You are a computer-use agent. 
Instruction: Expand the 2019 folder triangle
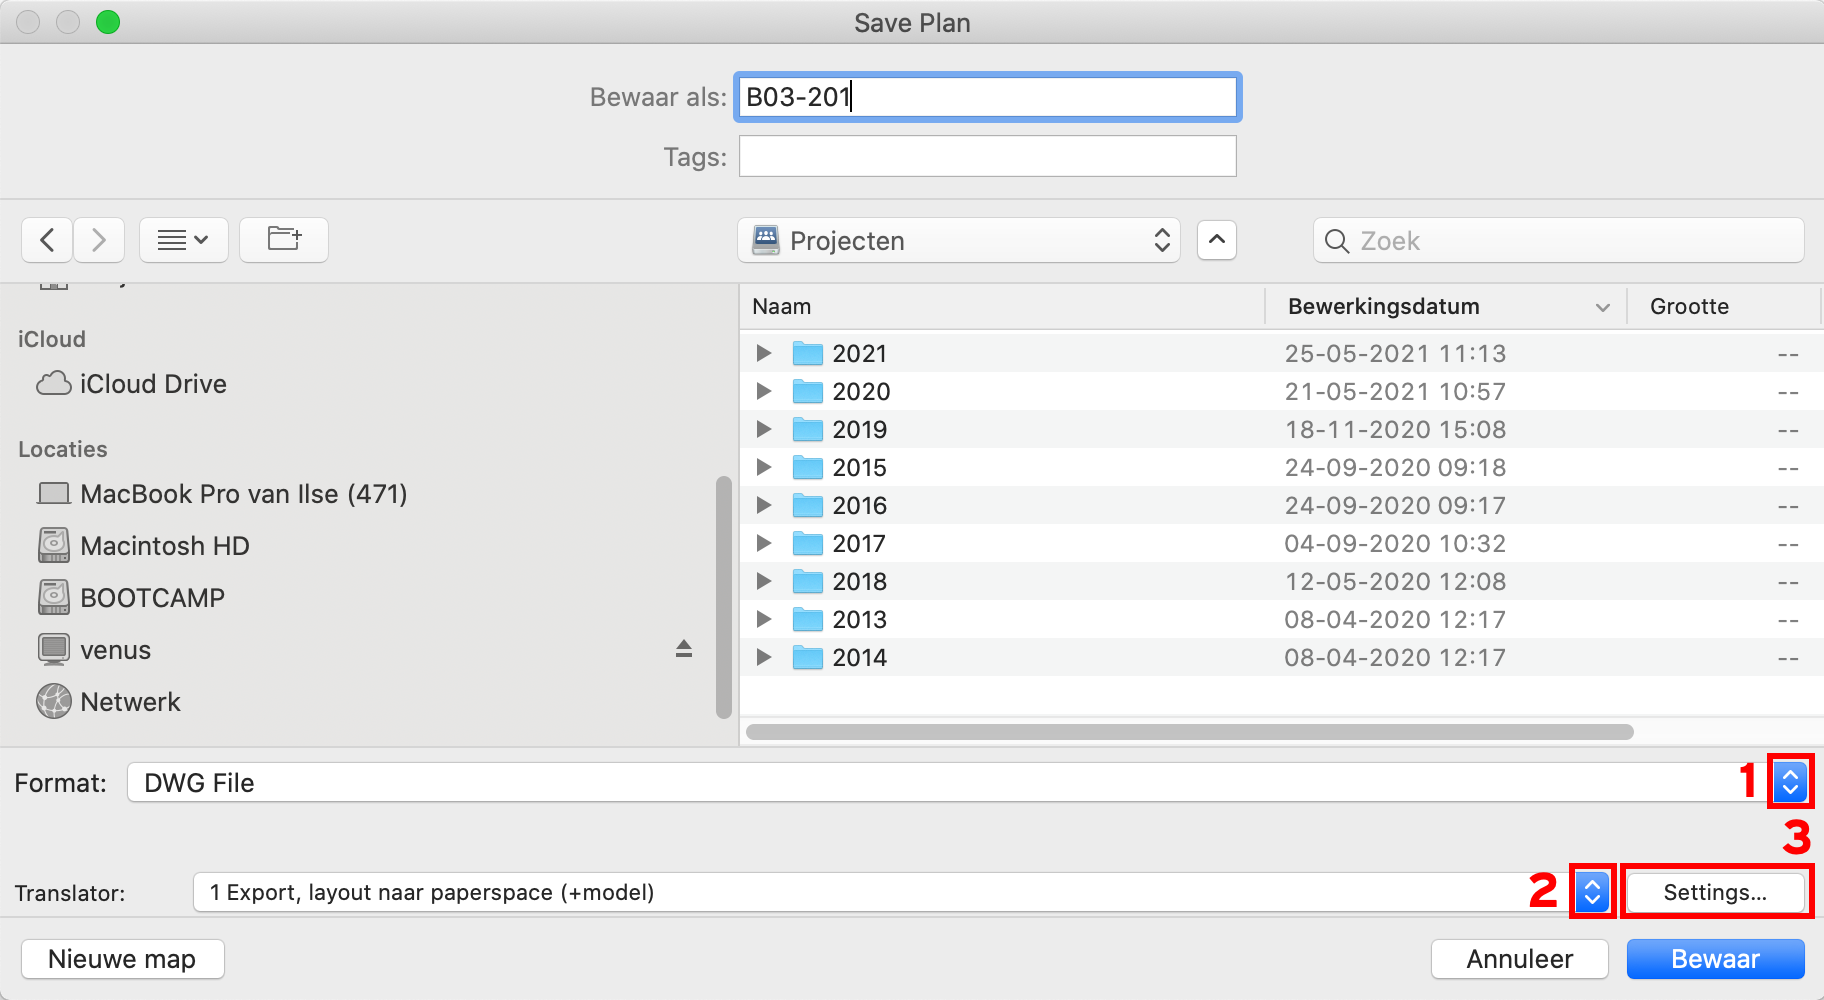(764, 429)
